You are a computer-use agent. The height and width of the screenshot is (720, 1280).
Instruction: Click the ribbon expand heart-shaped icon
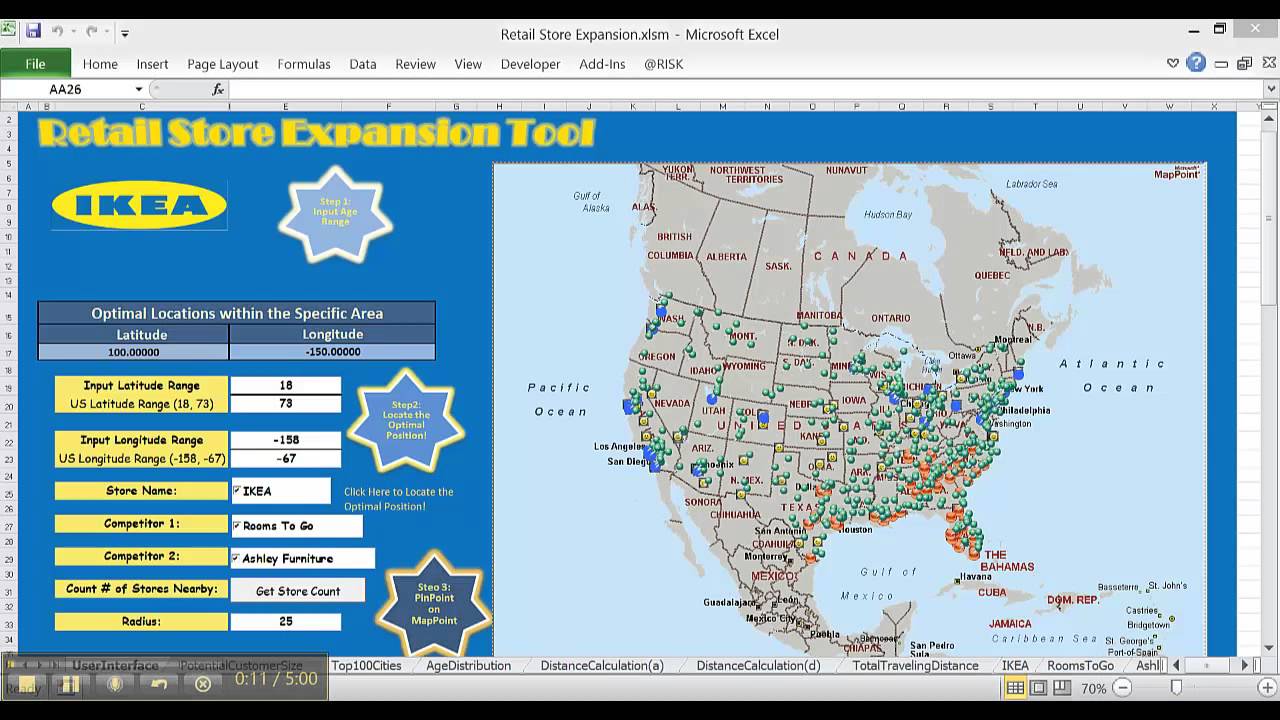(1173, 63)
